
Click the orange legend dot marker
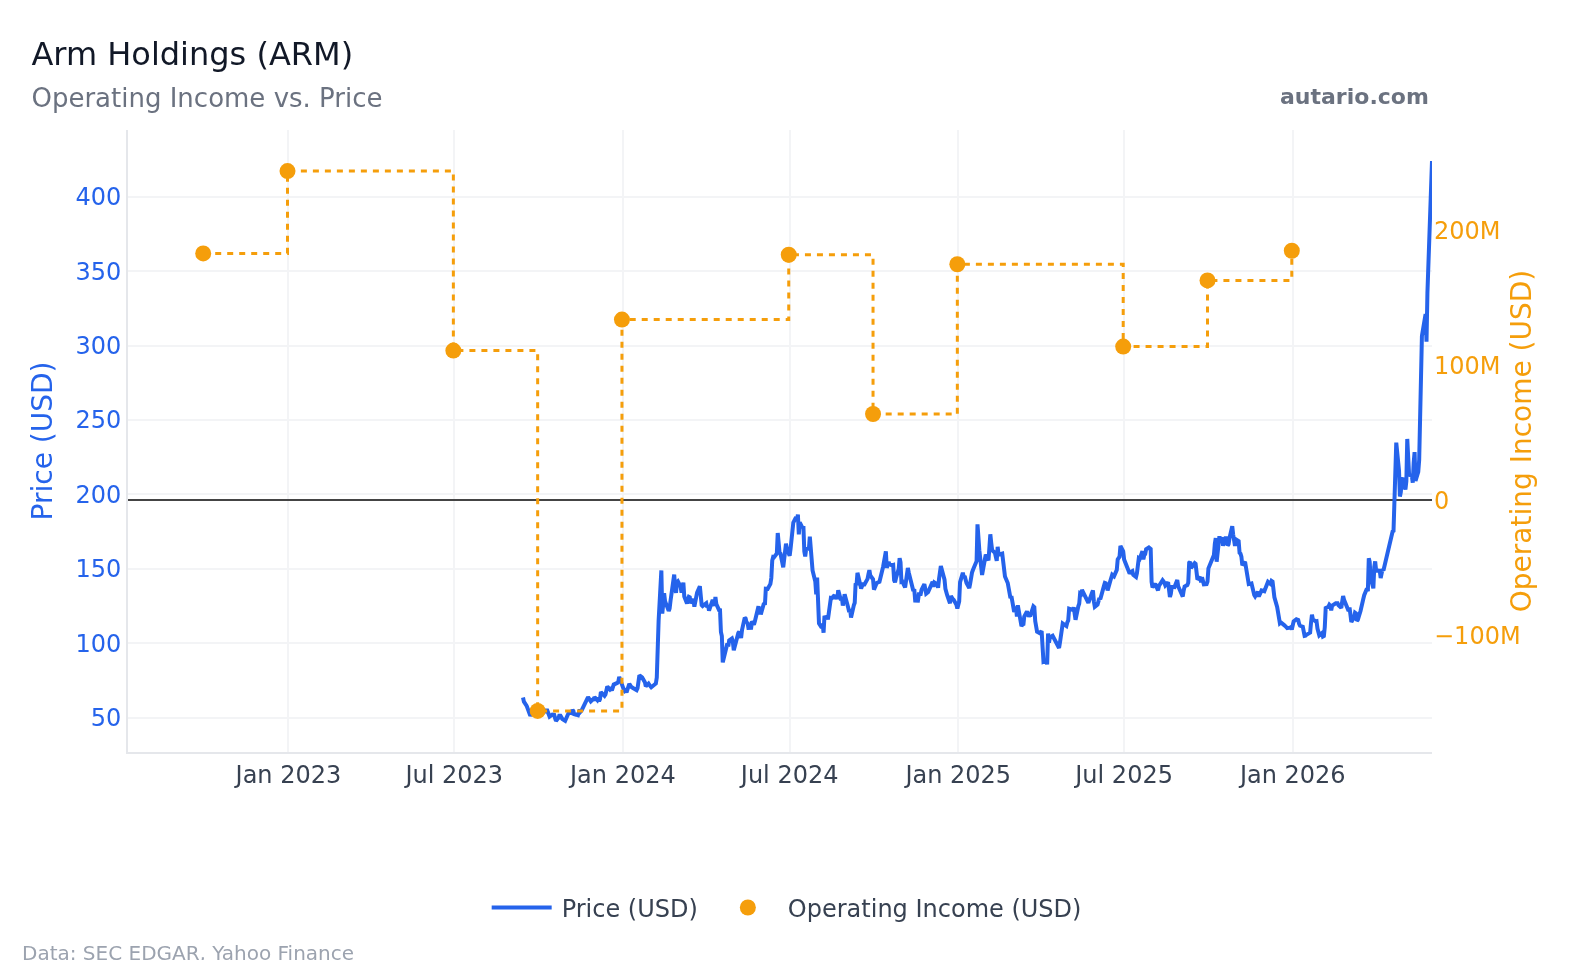(x=747, y=907)
